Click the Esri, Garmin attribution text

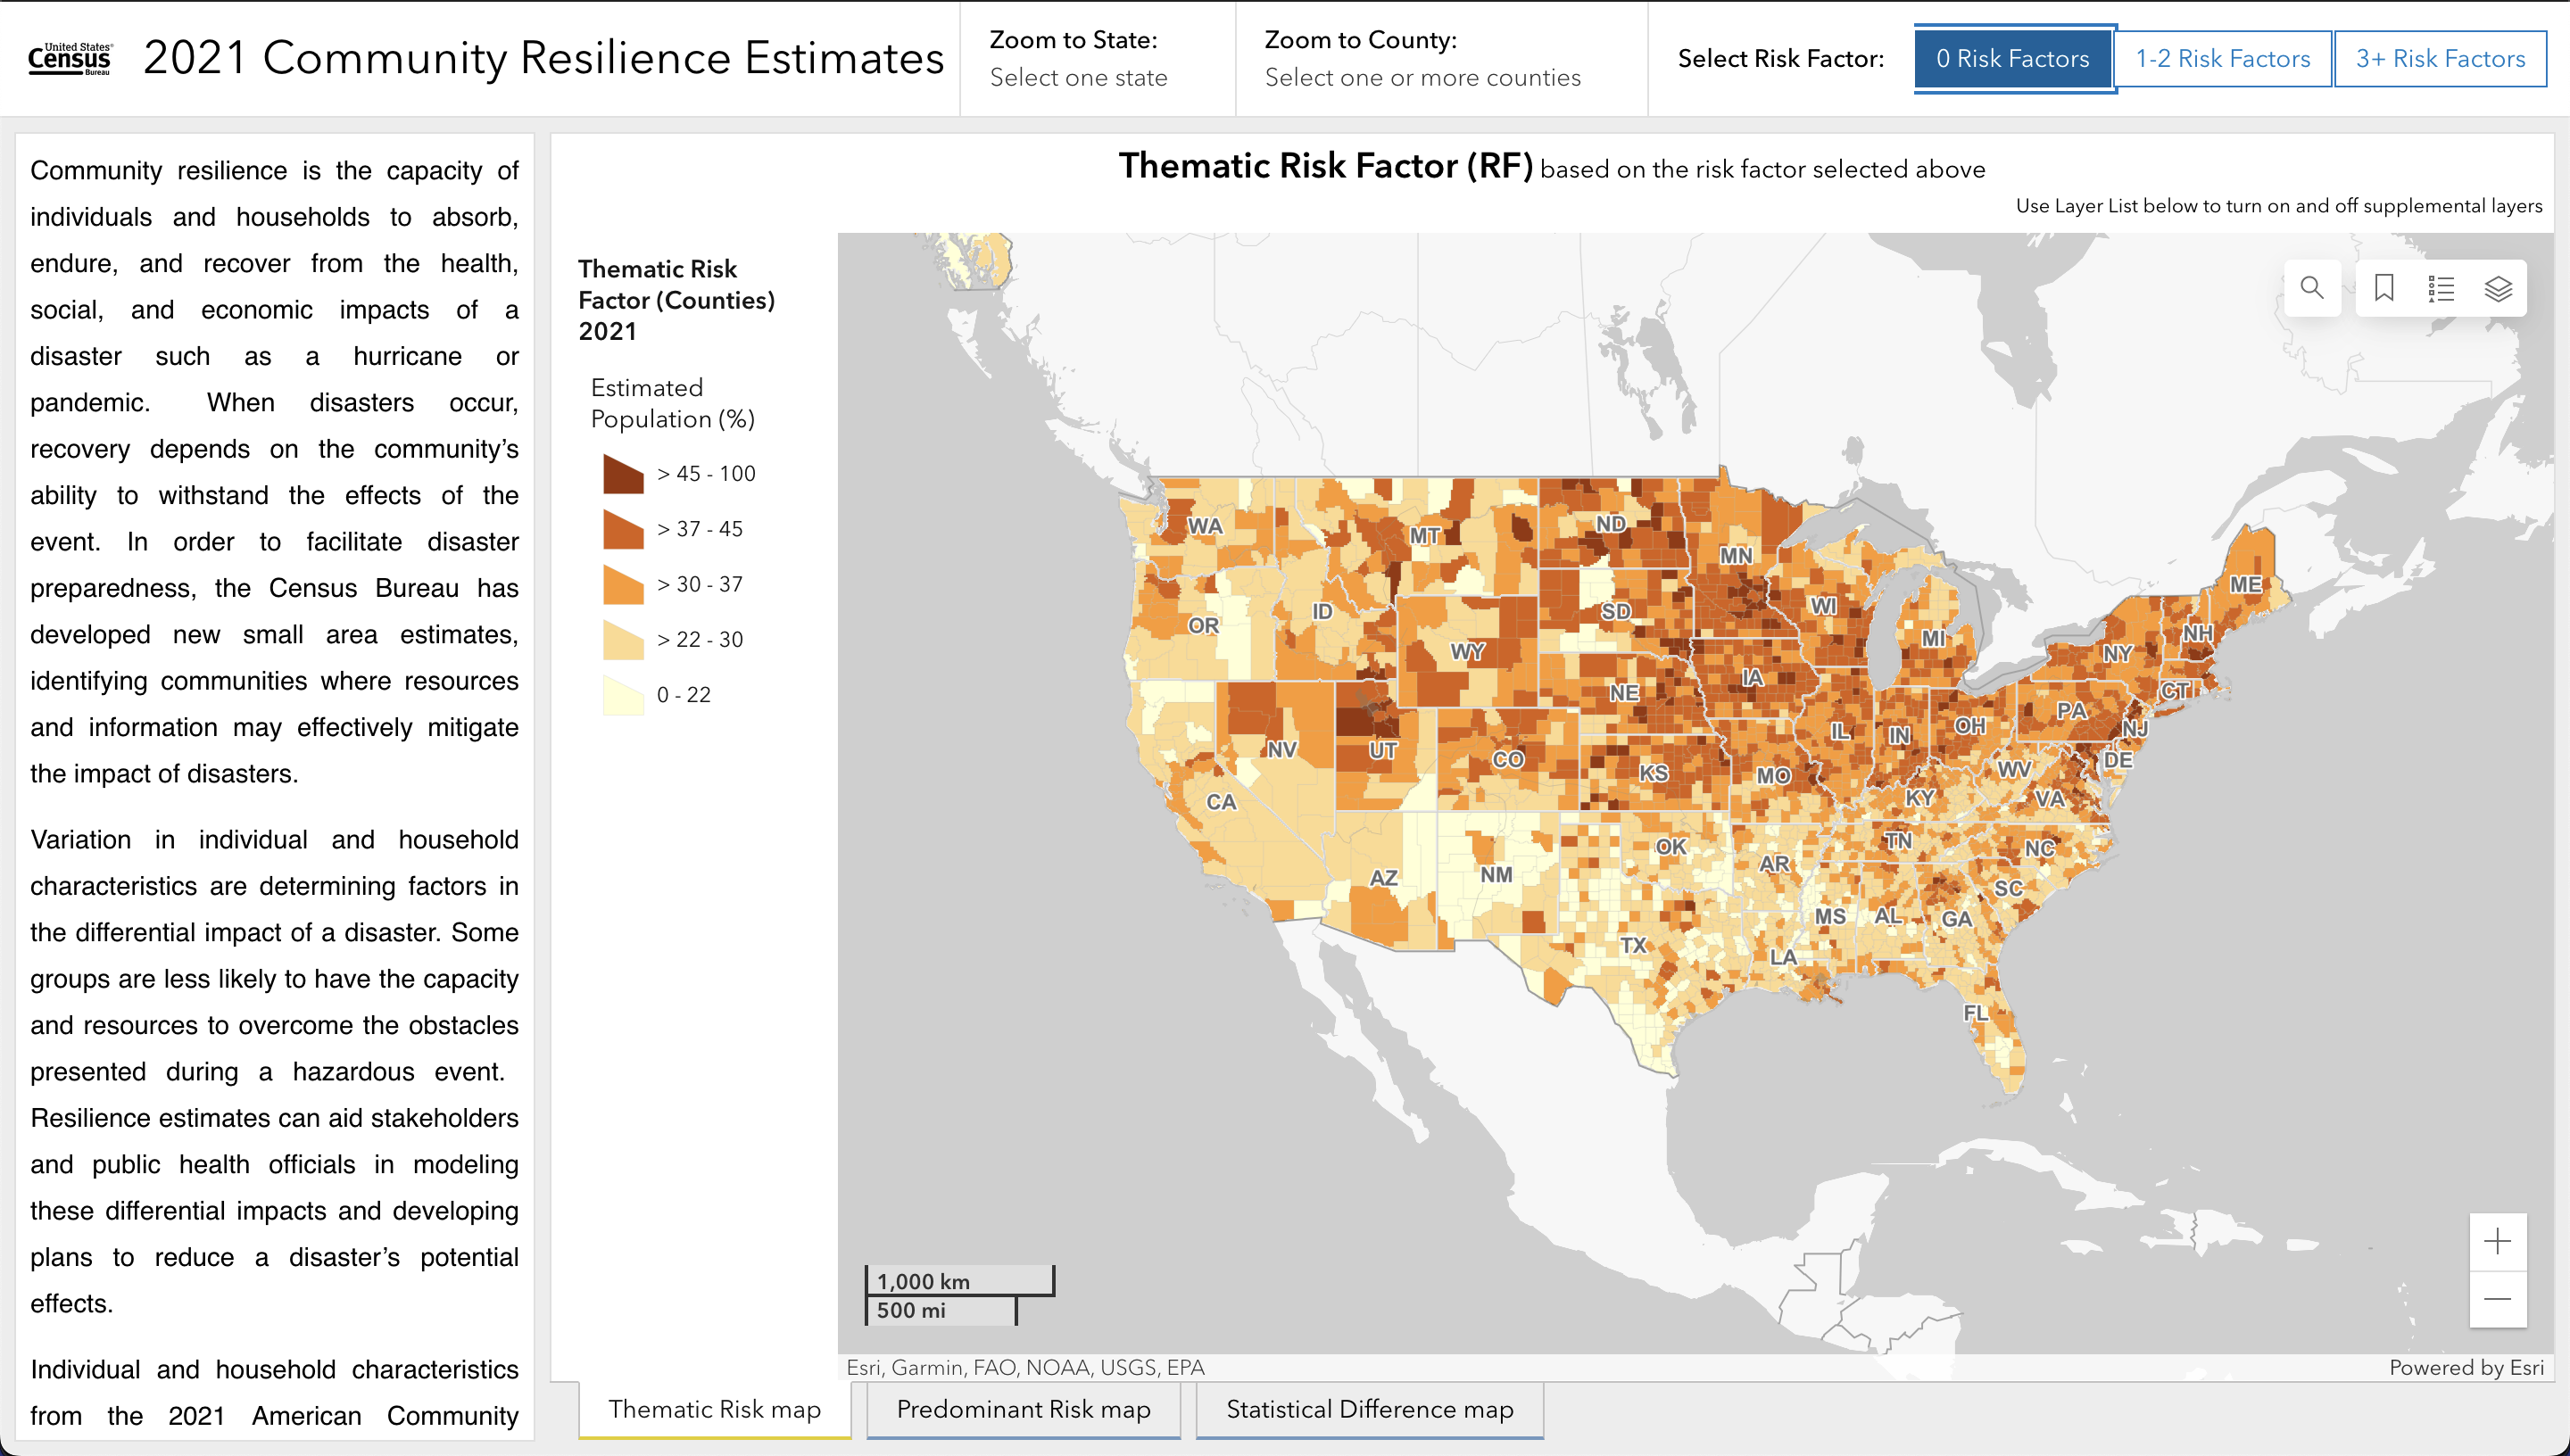pyautogui.click(x=1025, y=1367)
